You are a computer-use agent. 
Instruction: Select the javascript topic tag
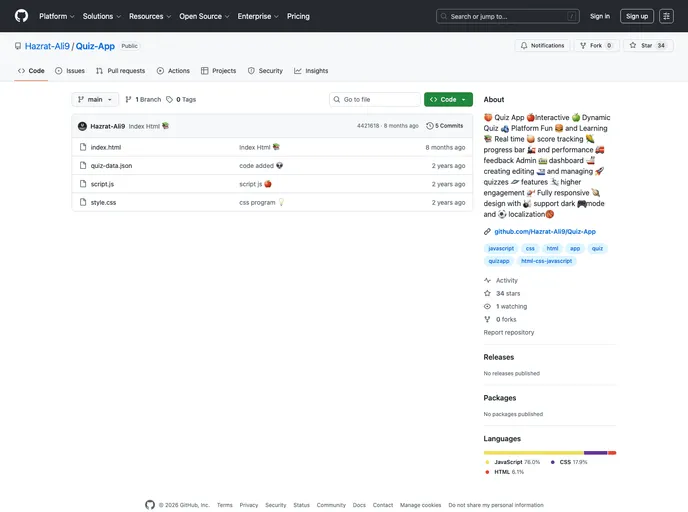tap(501, 248)
